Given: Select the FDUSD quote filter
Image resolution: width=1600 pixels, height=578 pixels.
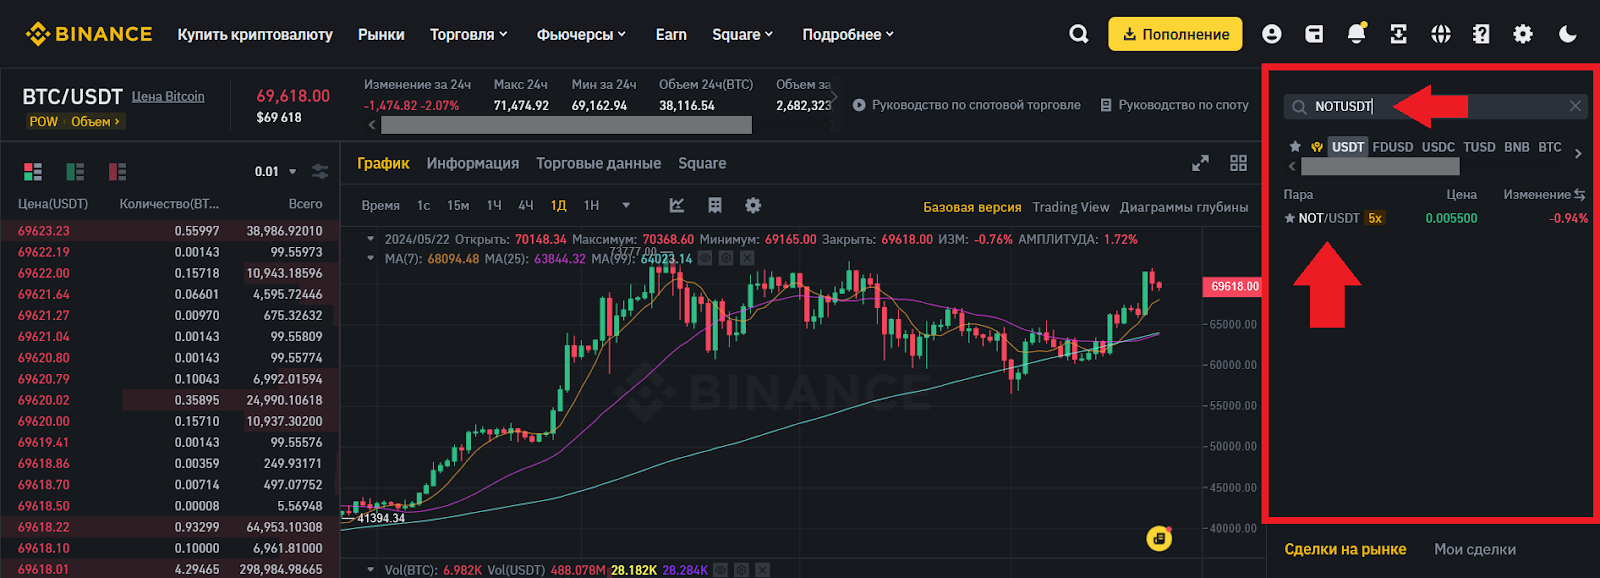Looking at the screenshot, I should (1392, 147).
